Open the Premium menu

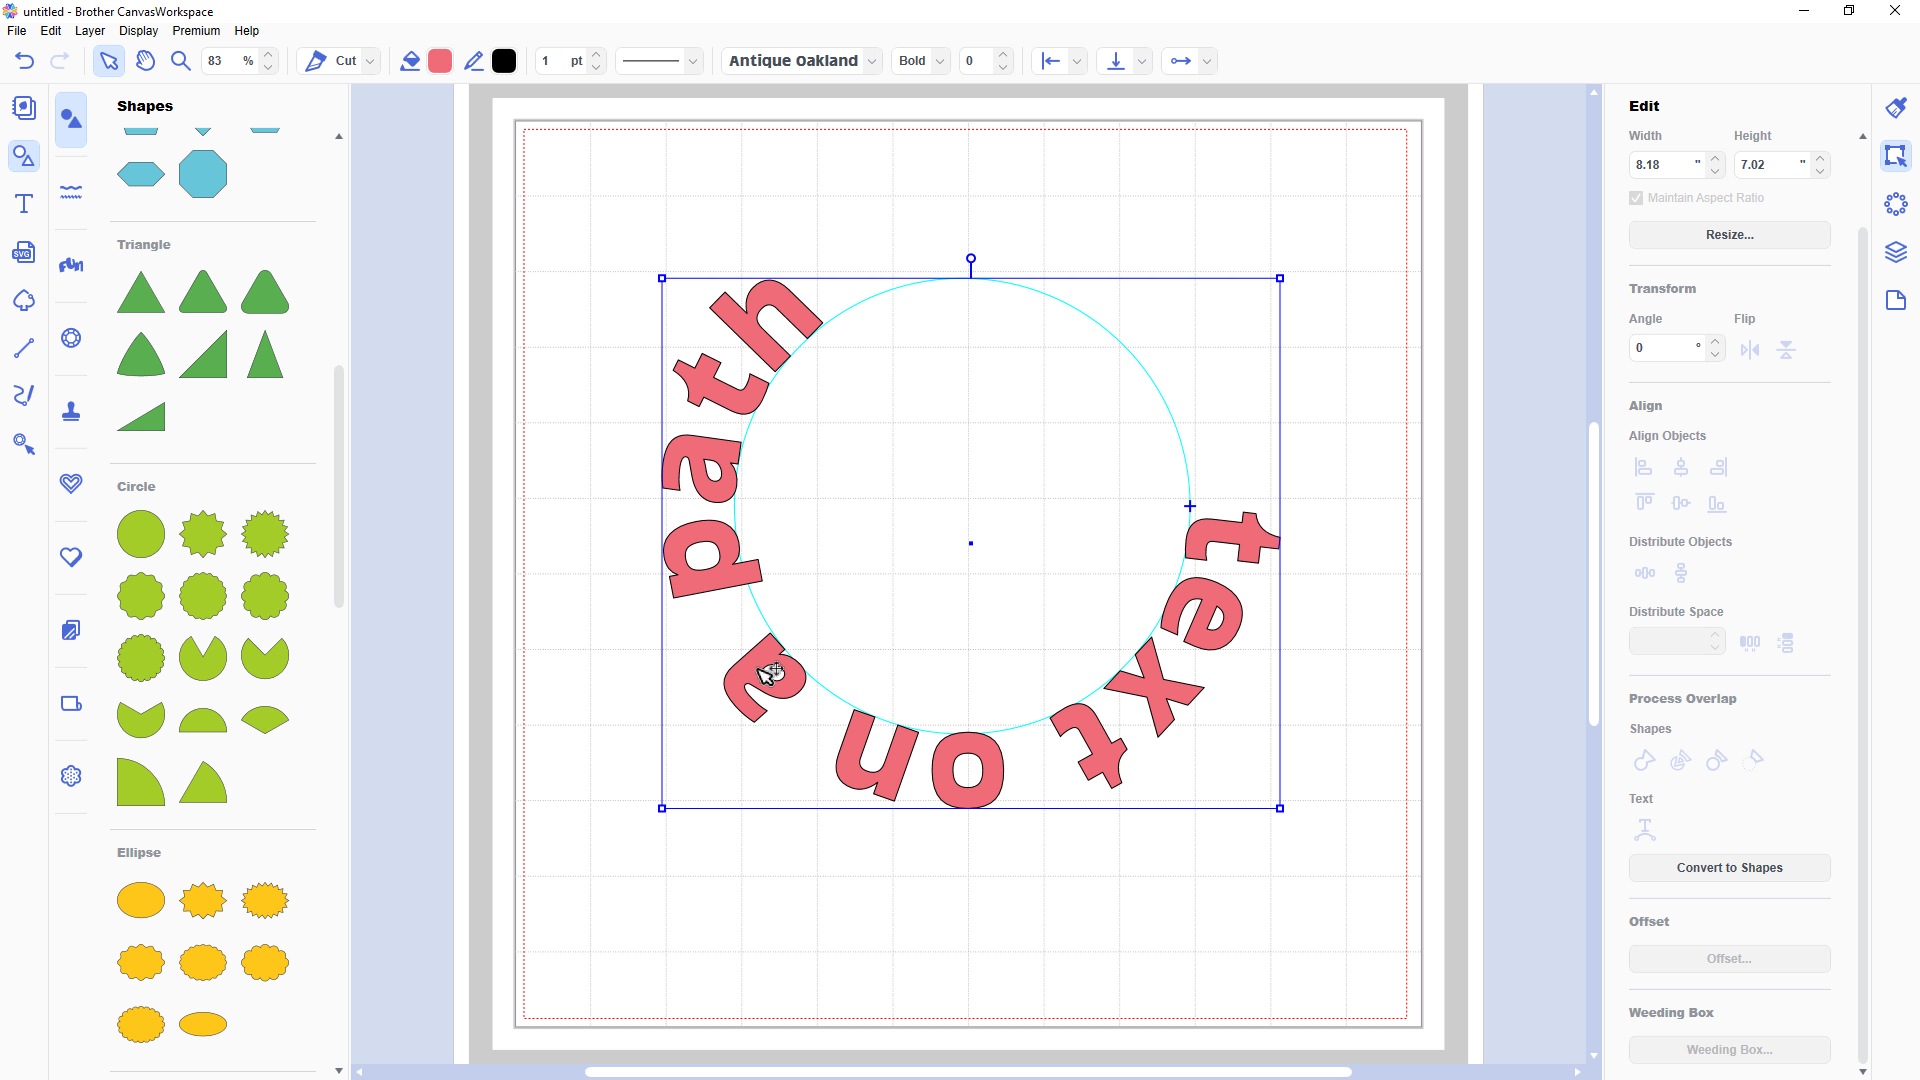point(196,31)
